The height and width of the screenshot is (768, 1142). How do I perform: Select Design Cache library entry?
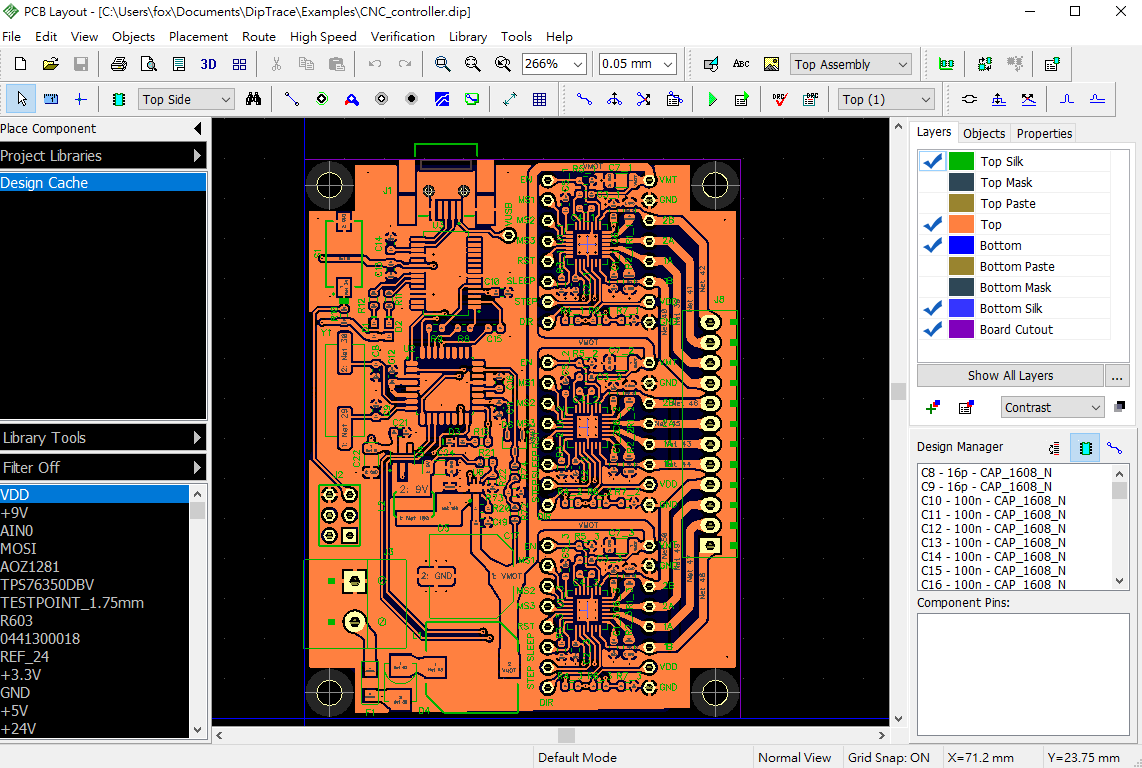click(103, 182)
